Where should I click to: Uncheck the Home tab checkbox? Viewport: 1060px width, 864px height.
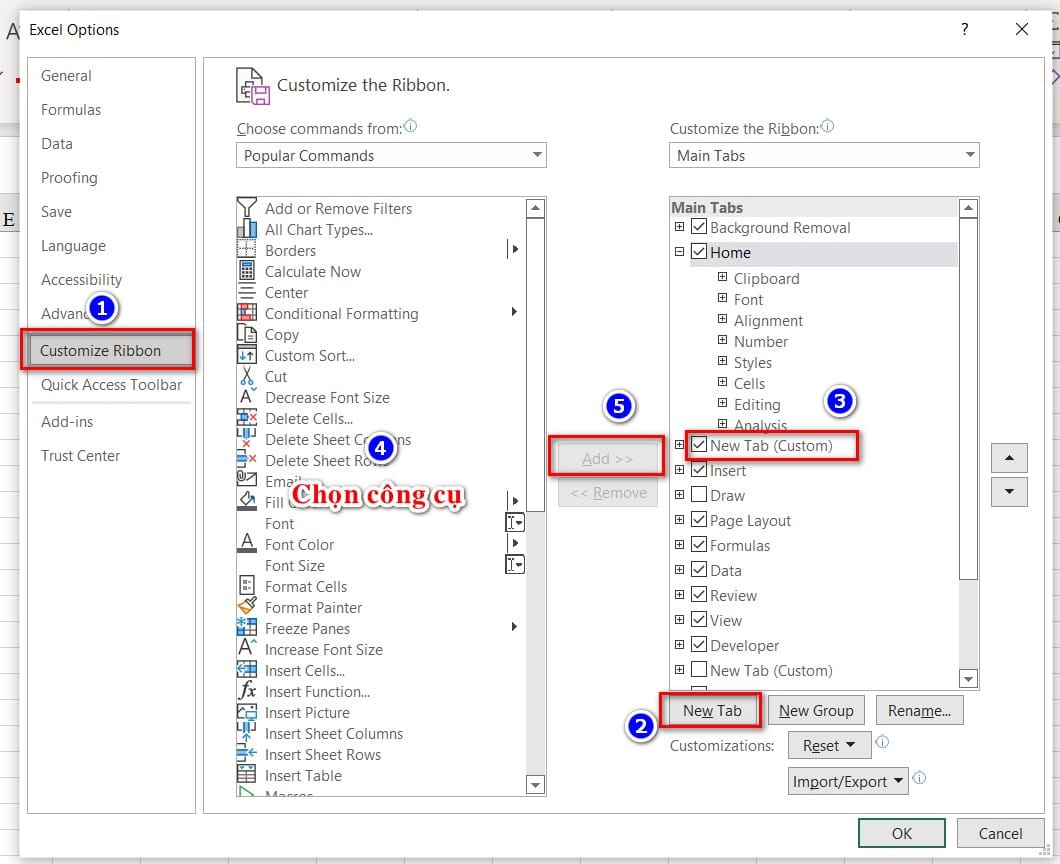700,252
